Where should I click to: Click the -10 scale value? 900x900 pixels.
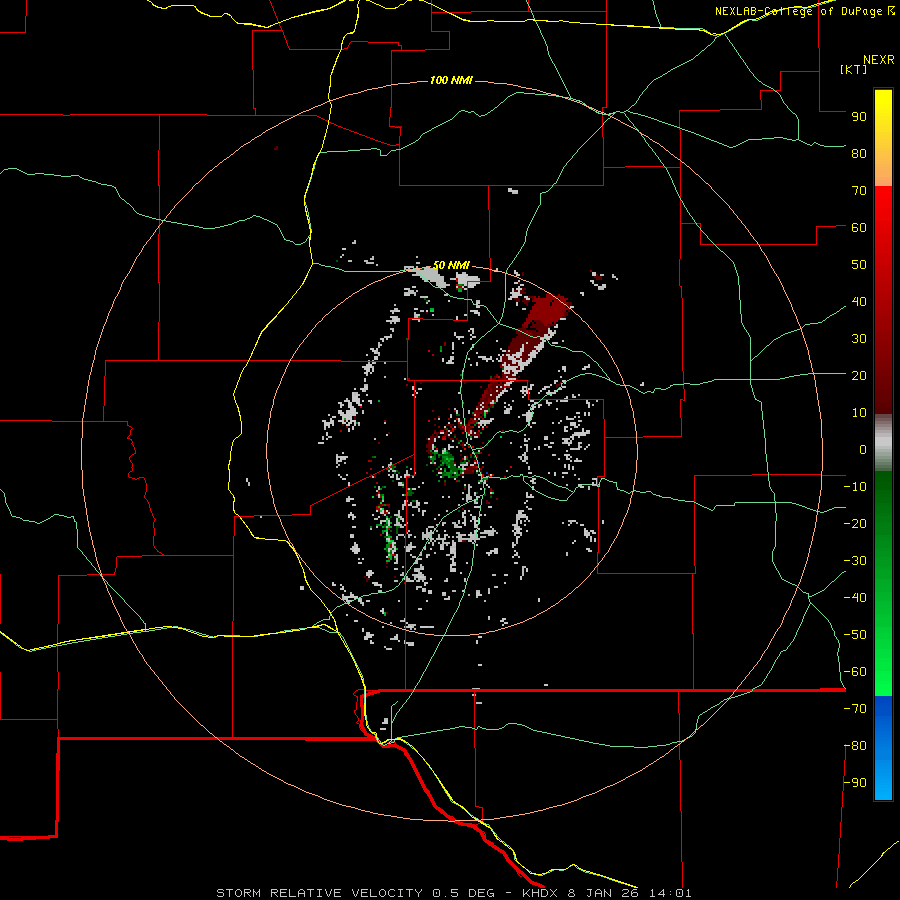[855, 487]
